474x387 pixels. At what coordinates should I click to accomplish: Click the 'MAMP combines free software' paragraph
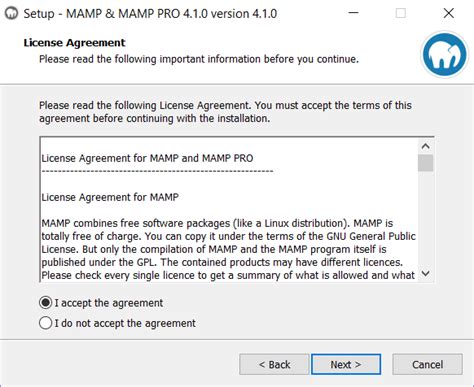229,249
